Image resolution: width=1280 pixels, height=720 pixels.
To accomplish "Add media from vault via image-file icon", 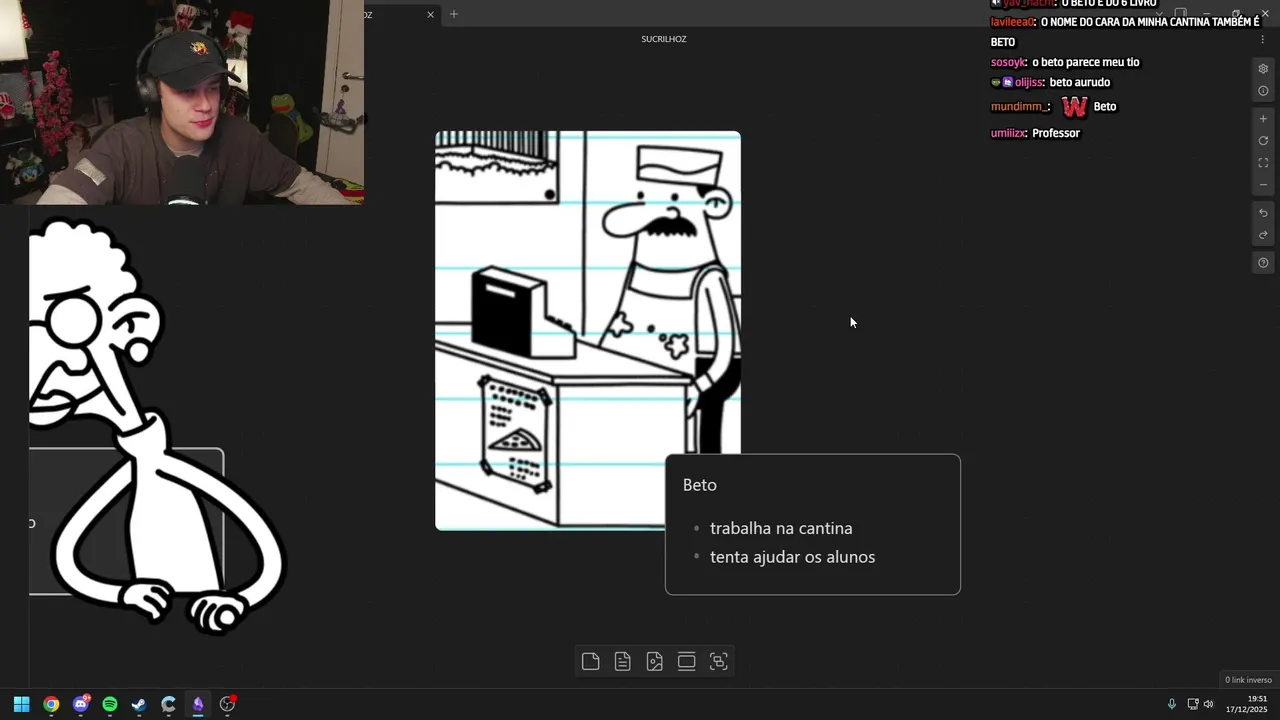I will (654, 661).
